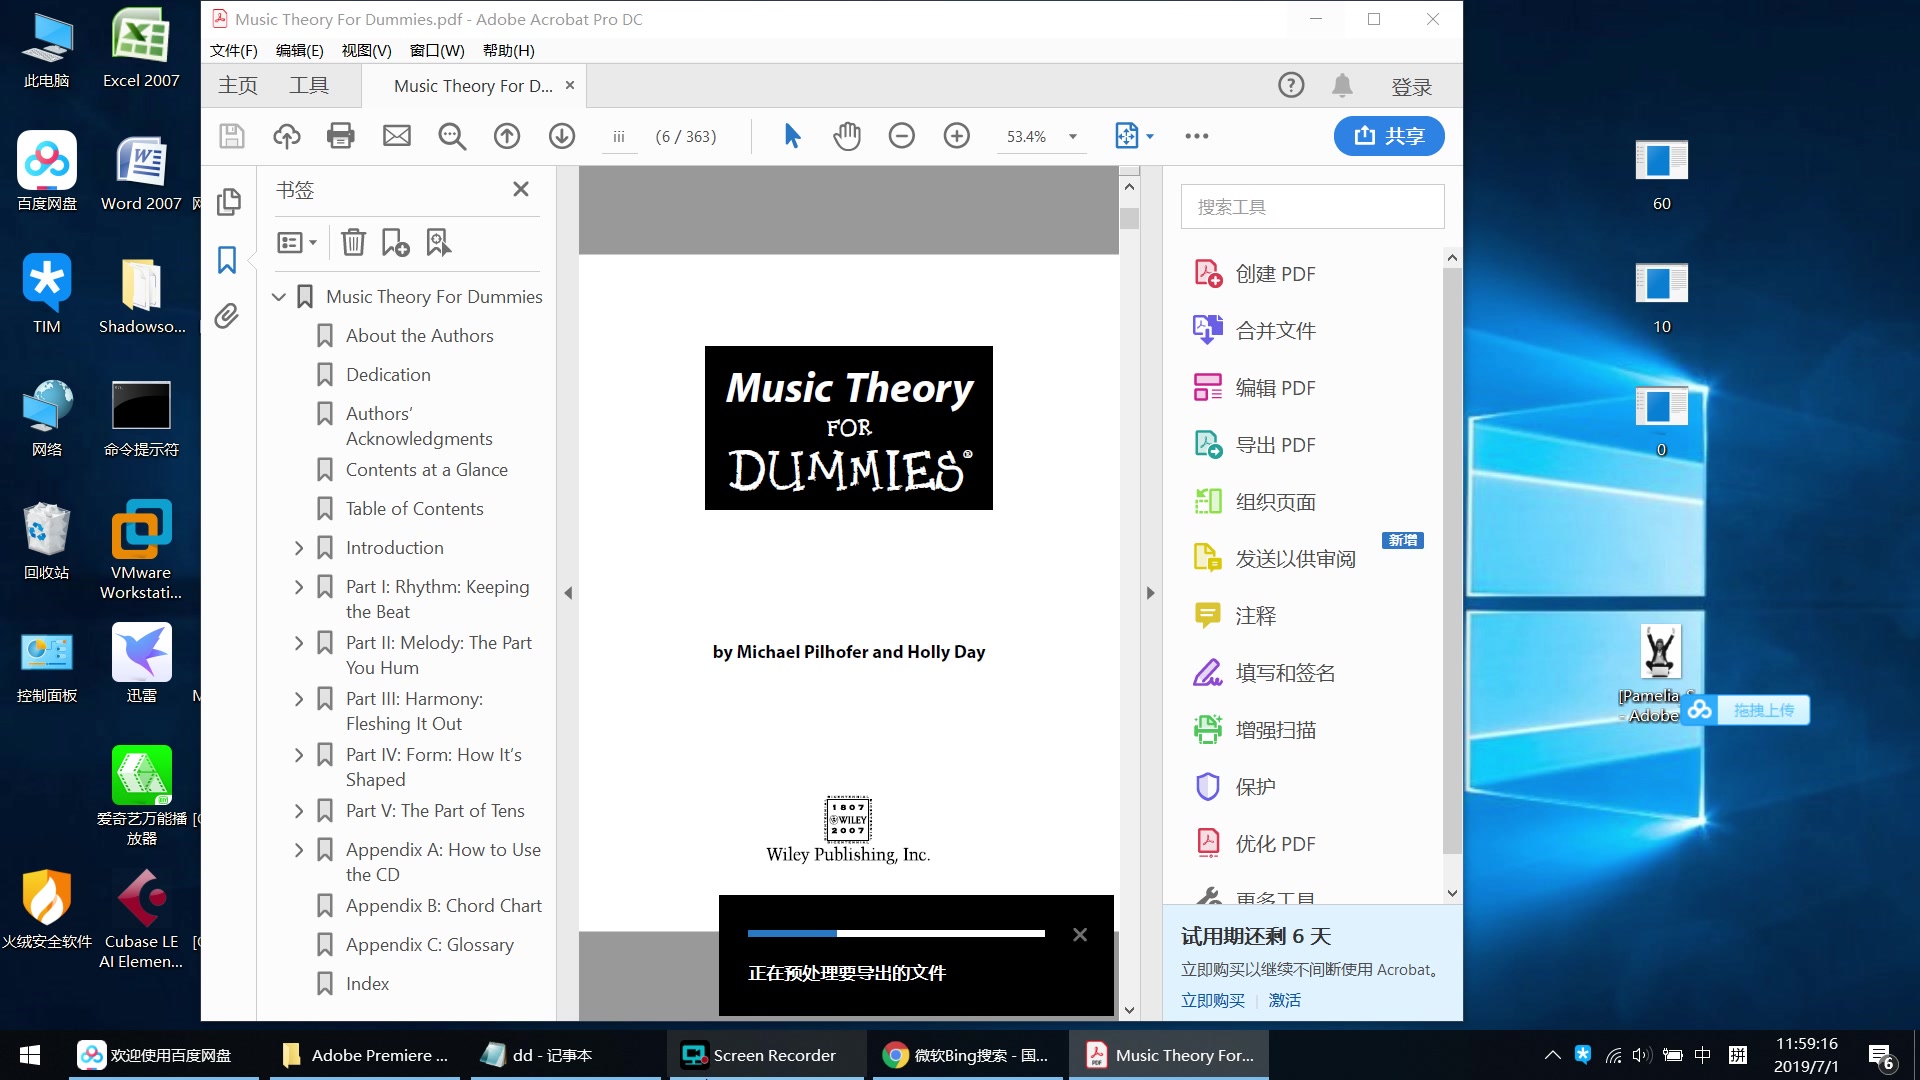This screenshot has height=1080, width=1920.
Task: Cancel the export progress popup
Action: point(1080,935)
